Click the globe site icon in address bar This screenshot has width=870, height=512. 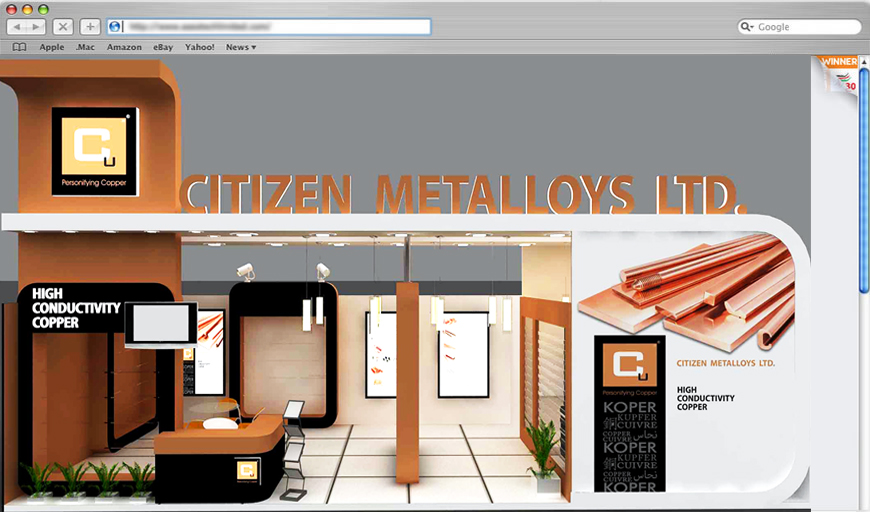click(x=115, y=27)
